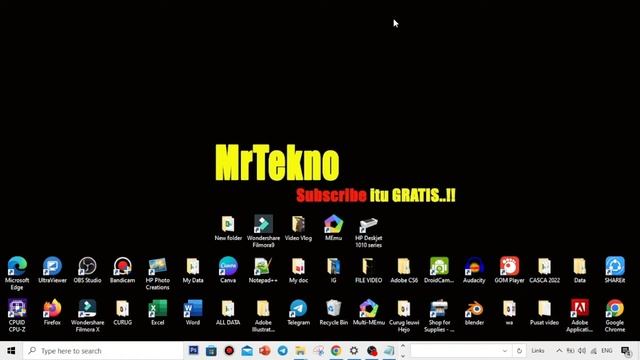Open Chrome from the taskbar
This screenshot has width=640, height=360.
[x=336, y=351]
